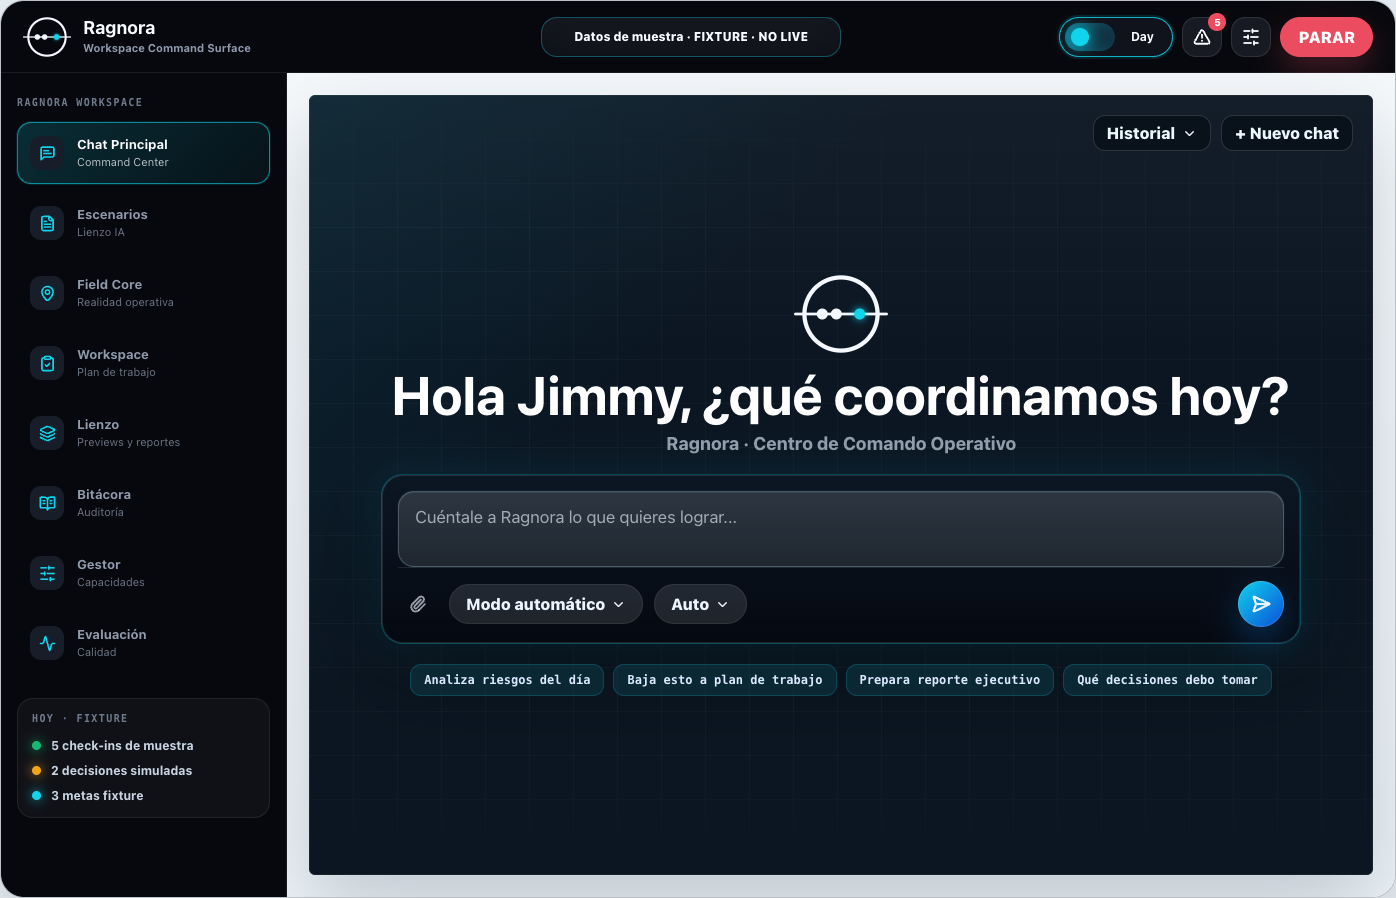
Task: Click the Chat Principal message icon
Action: (x=47, y=153)
